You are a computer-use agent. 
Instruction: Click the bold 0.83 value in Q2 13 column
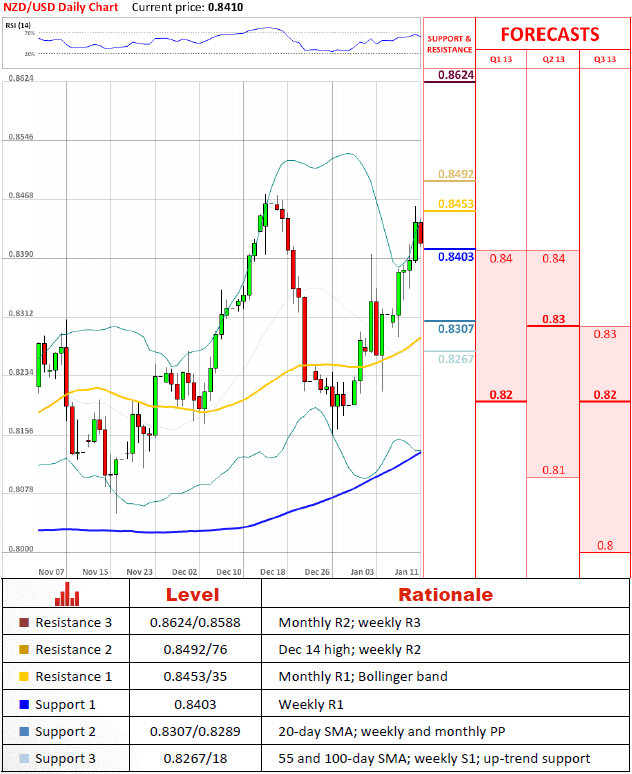[x=553, y=319]
